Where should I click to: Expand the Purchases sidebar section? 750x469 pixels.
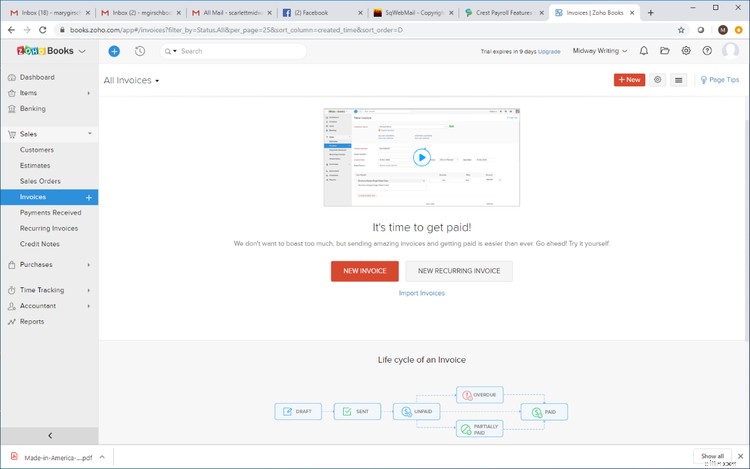(x=88, y=265)
